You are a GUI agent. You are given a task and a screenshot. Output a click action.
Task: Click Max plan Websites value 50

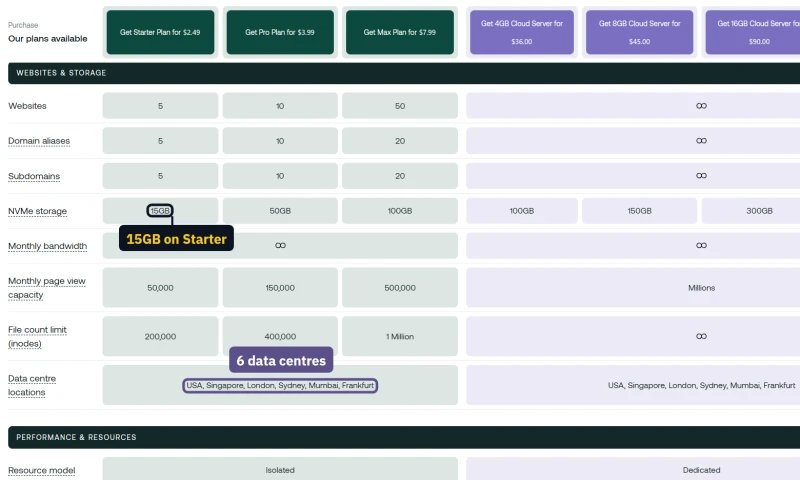(399, 106)
